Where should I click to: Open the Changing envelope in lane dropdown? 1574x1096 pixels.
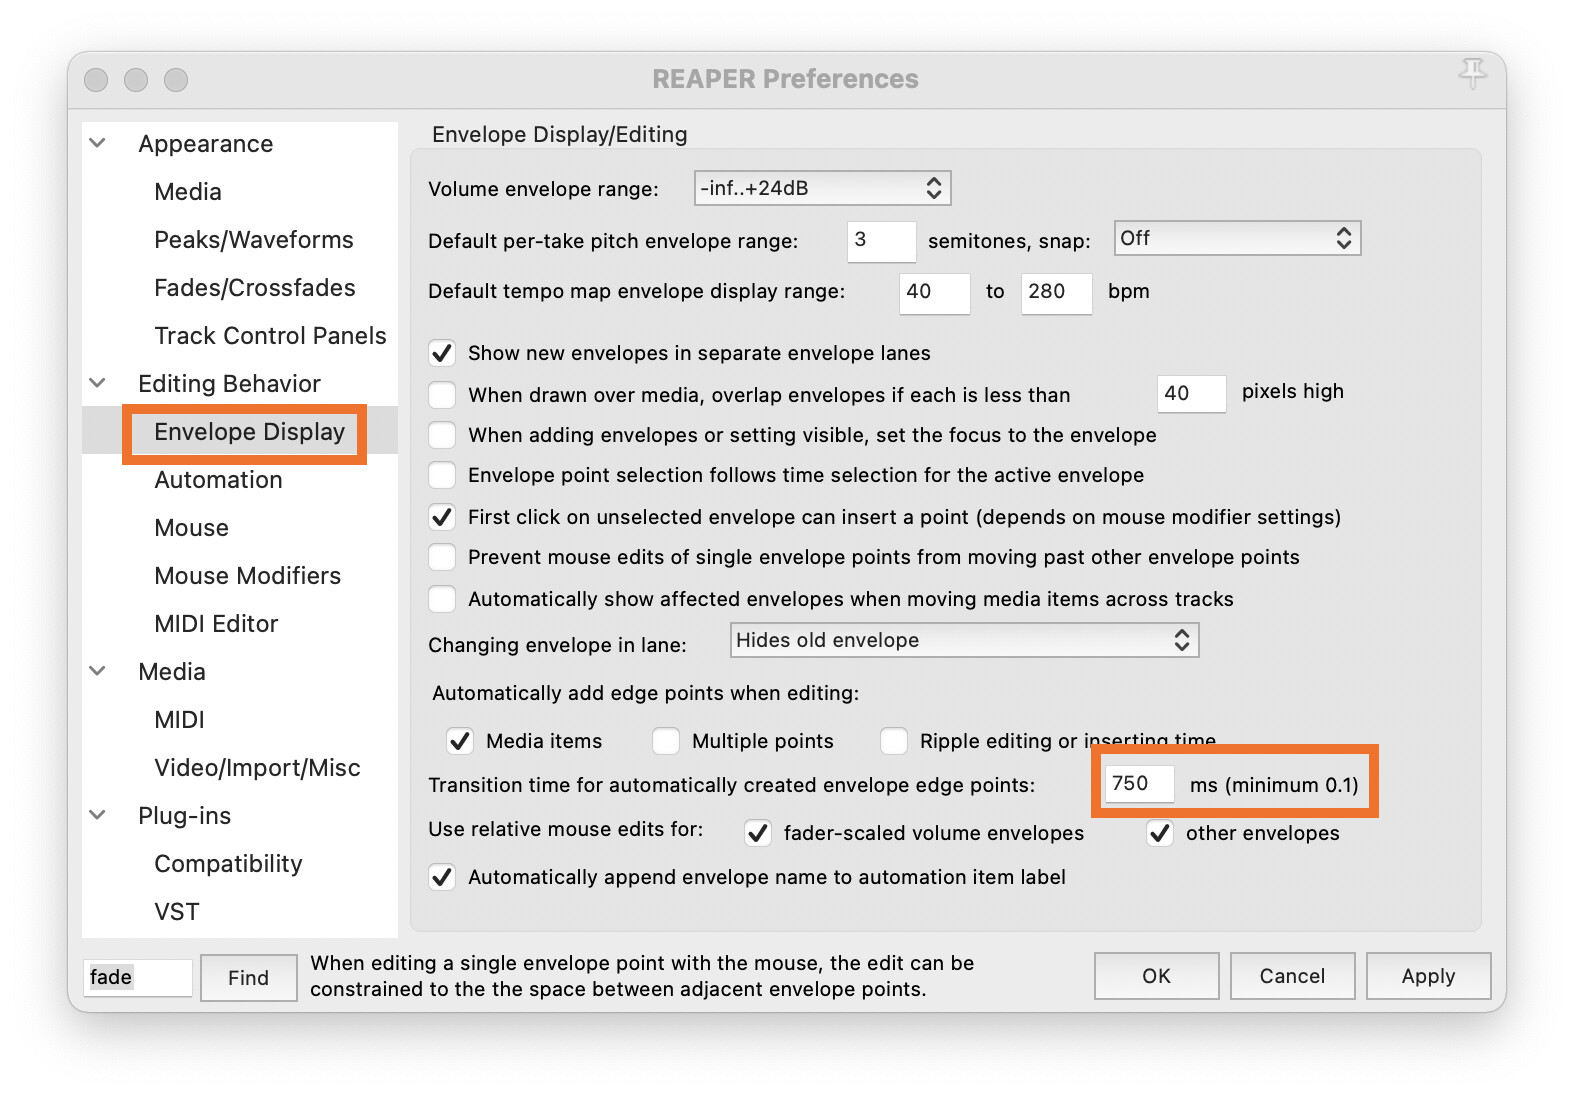coord(964,640)
